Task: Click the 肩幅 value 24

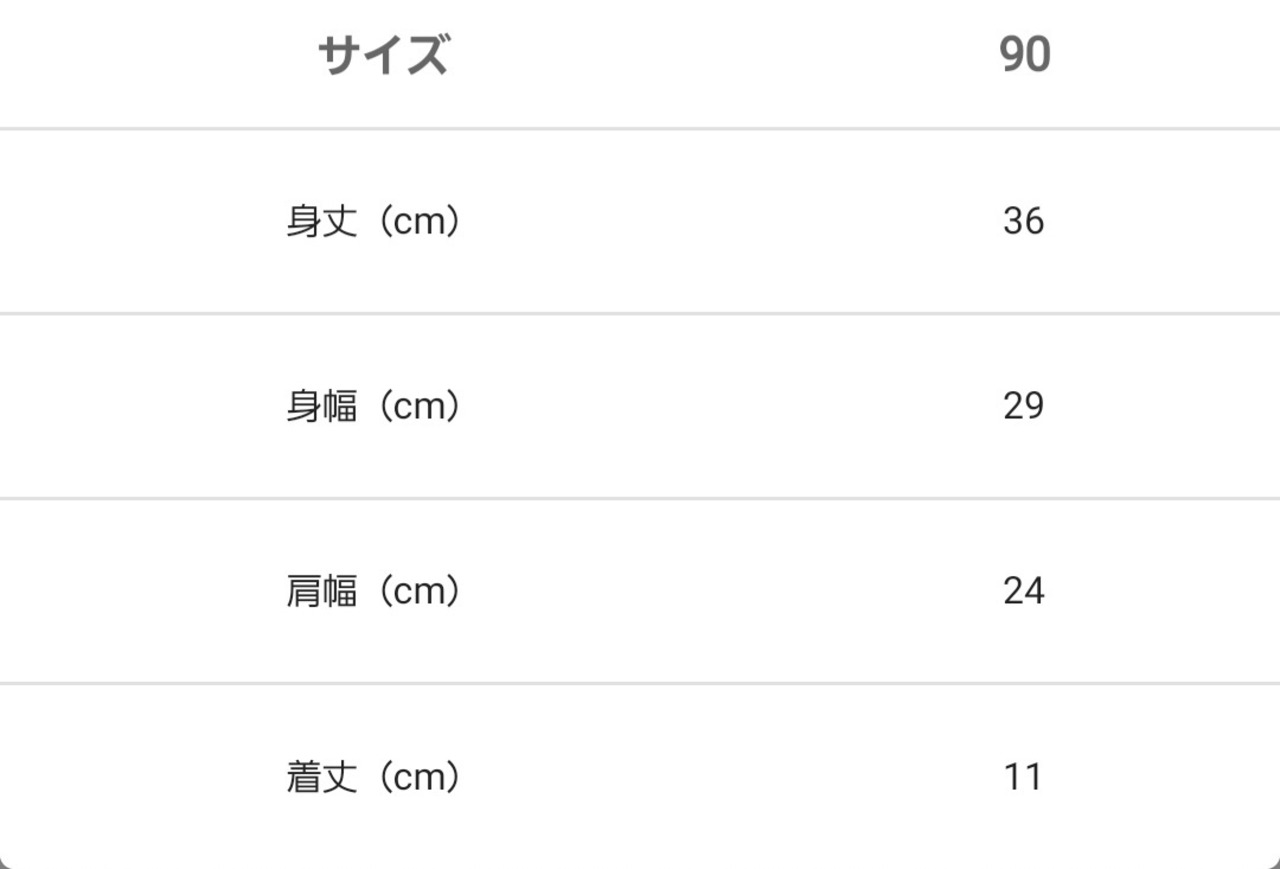Action: [x=1023, y=591]
